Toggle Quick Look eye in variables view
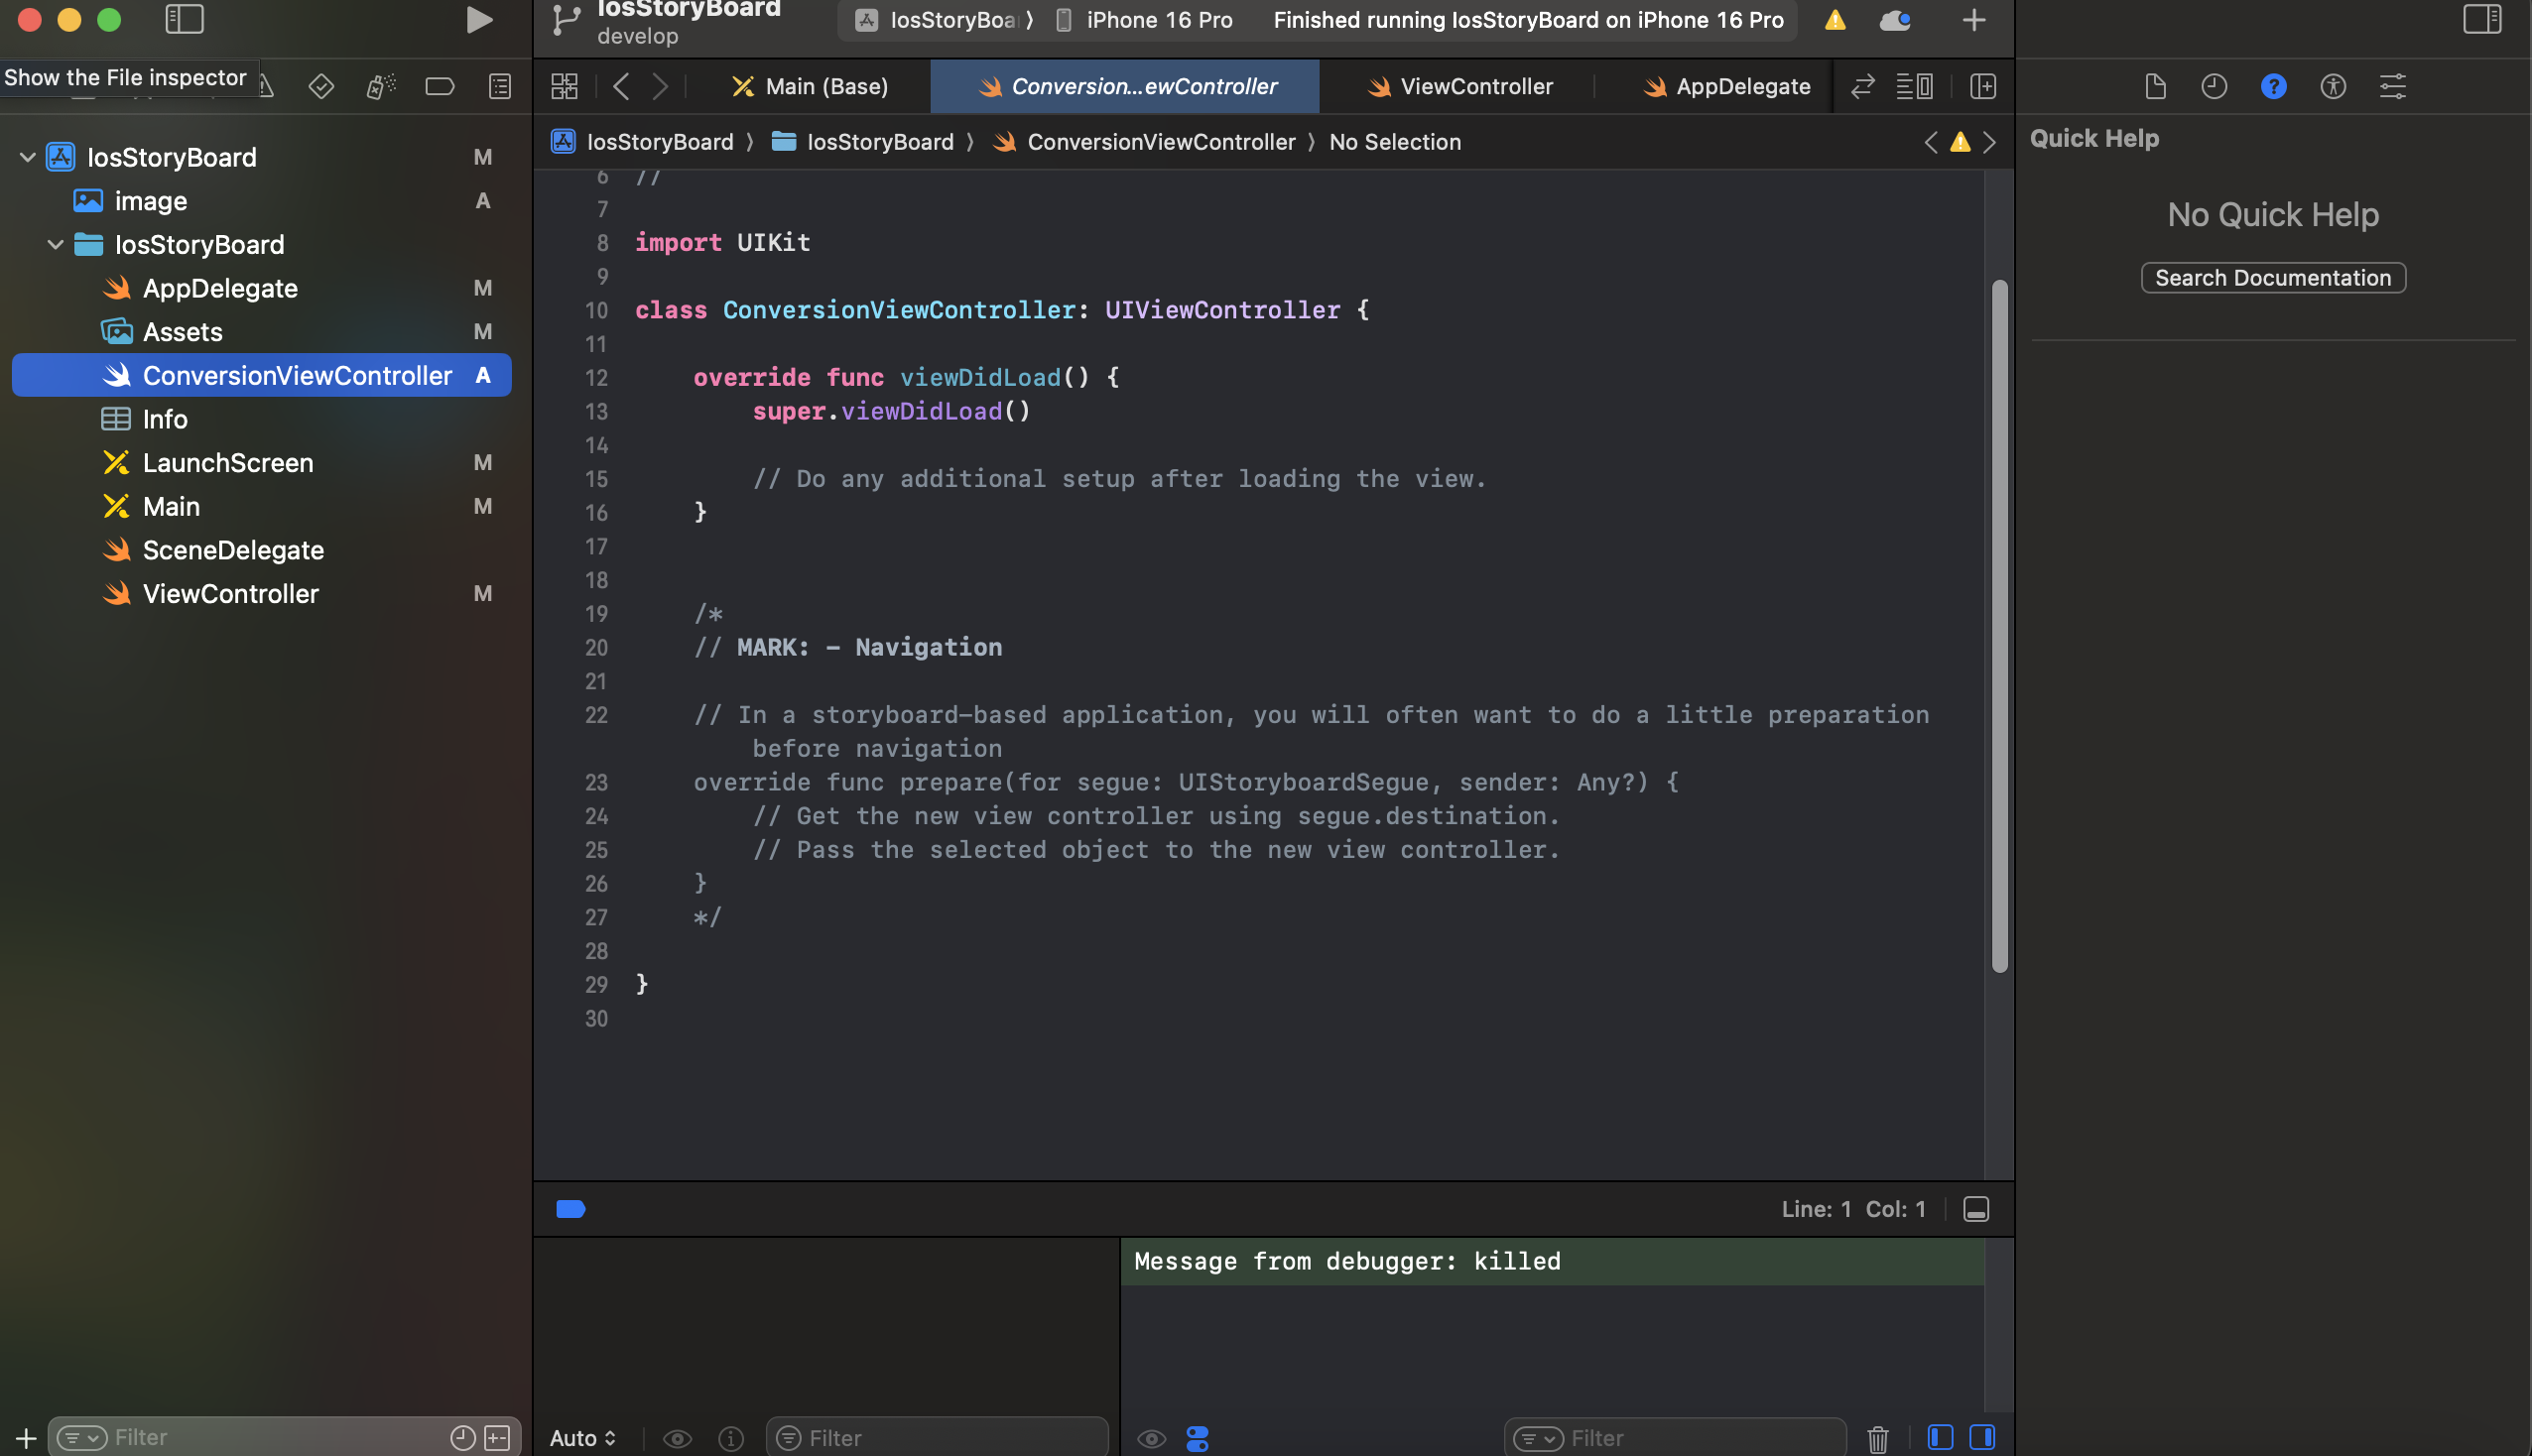This screenshot has height=1456, width=2532. (677, 1439)
